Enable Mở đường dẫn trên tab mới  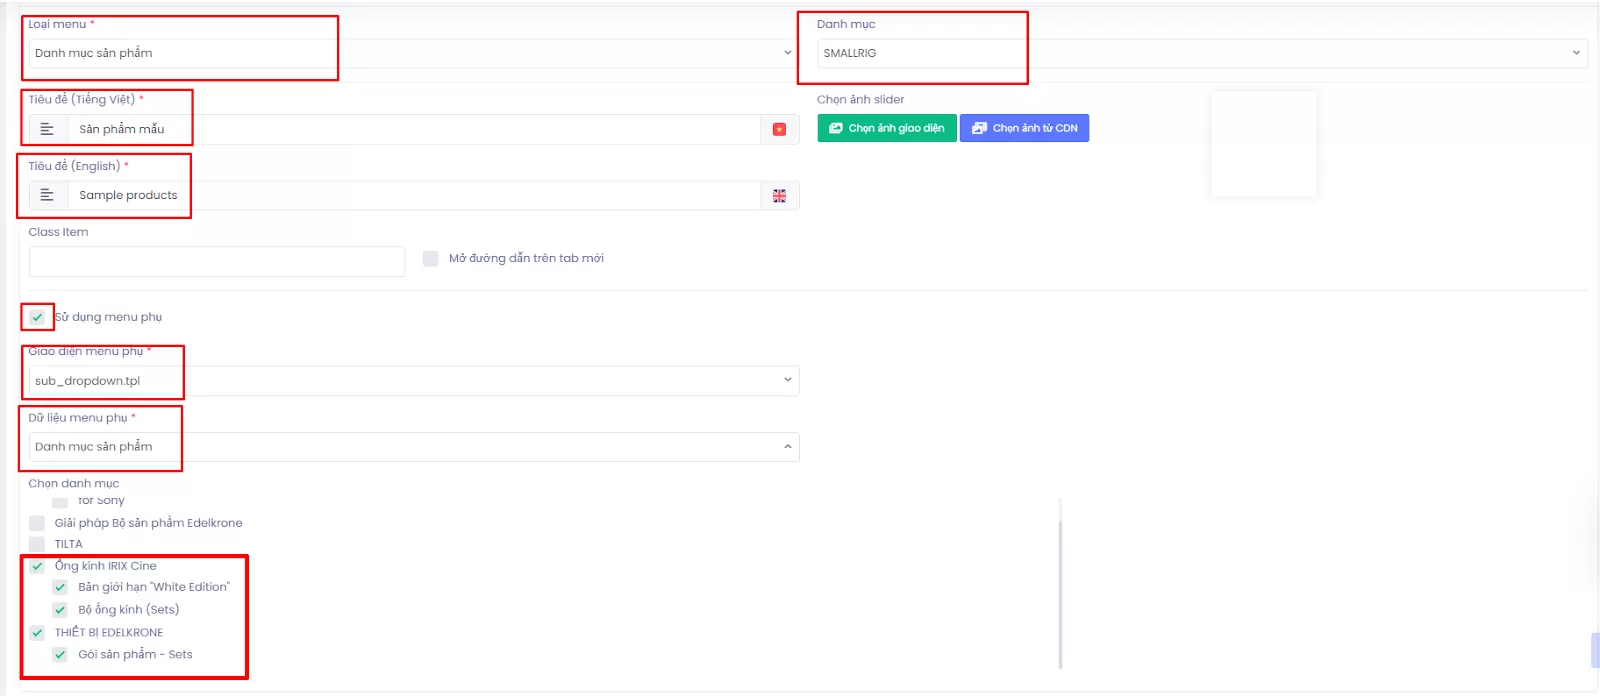click(431, 258)
